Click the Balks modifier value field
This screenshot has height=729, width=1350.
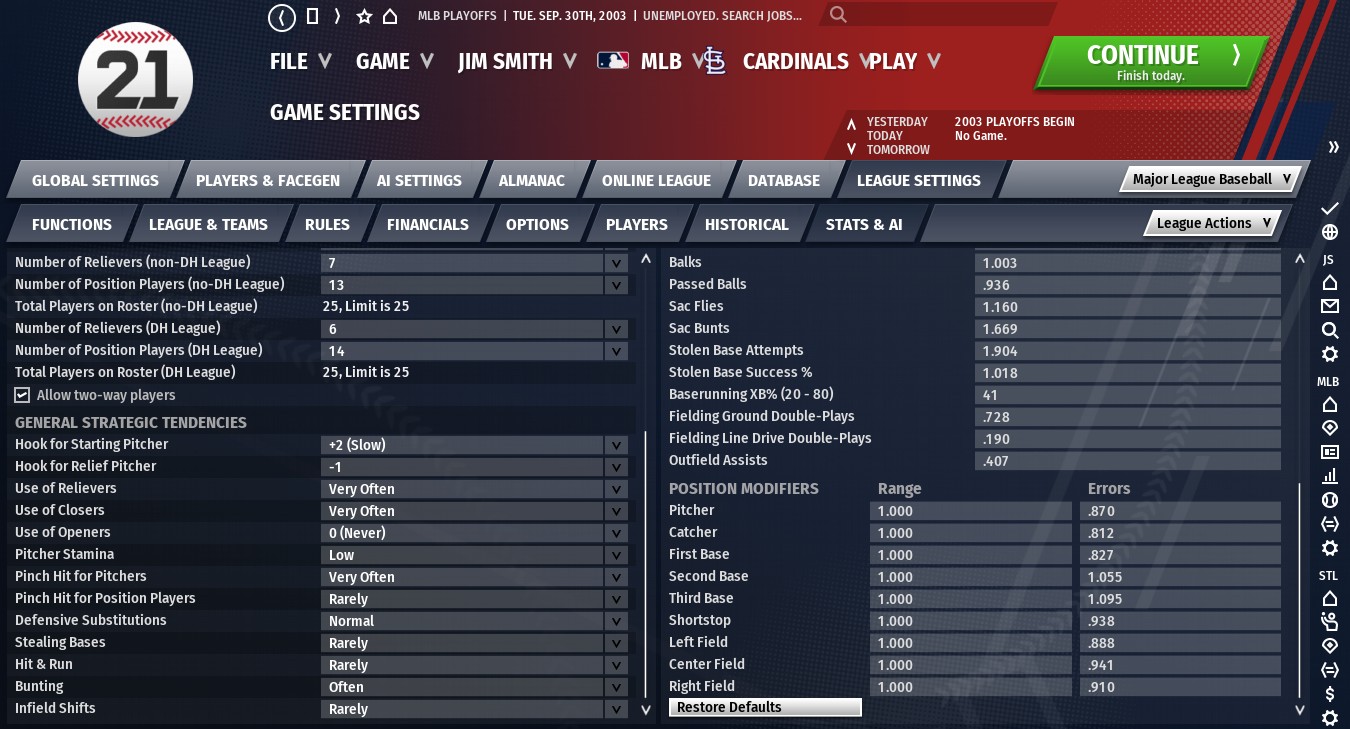pos(1128,263)
